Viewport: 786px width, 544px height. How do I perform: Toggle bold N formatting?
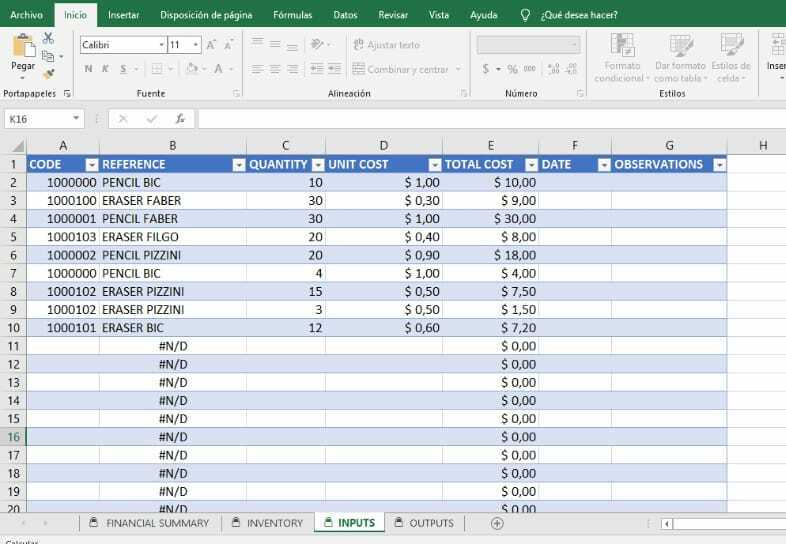tap(88, 69)
